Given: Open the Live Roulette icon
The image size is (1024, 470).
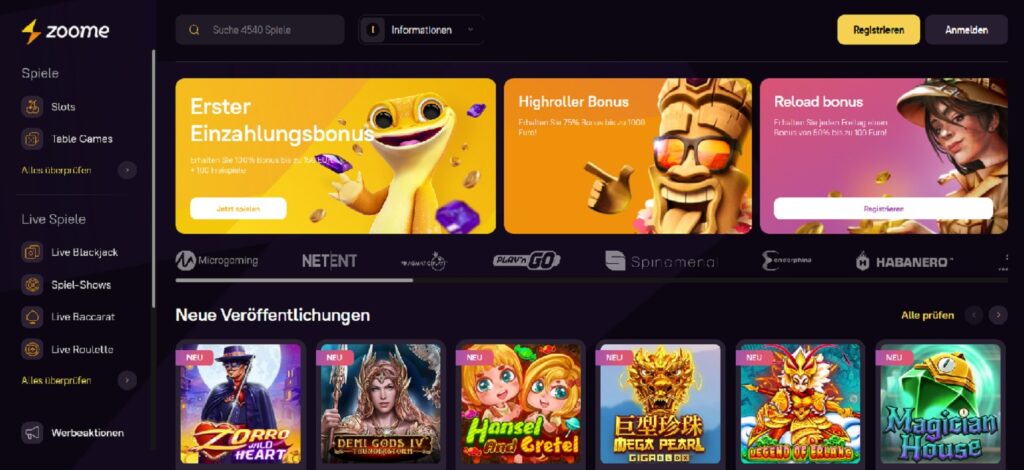Looking at the screenshot, I should (x=32, y=349).
